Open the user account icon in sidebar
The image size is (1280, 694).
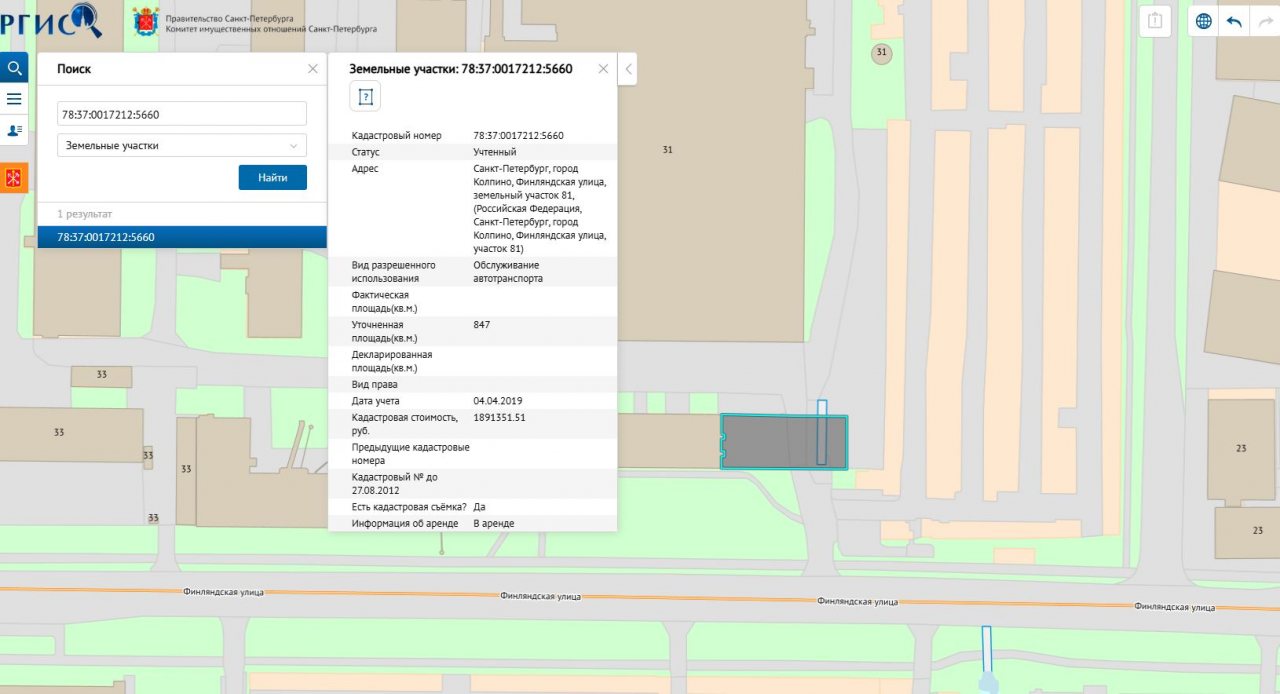[14, 130]
